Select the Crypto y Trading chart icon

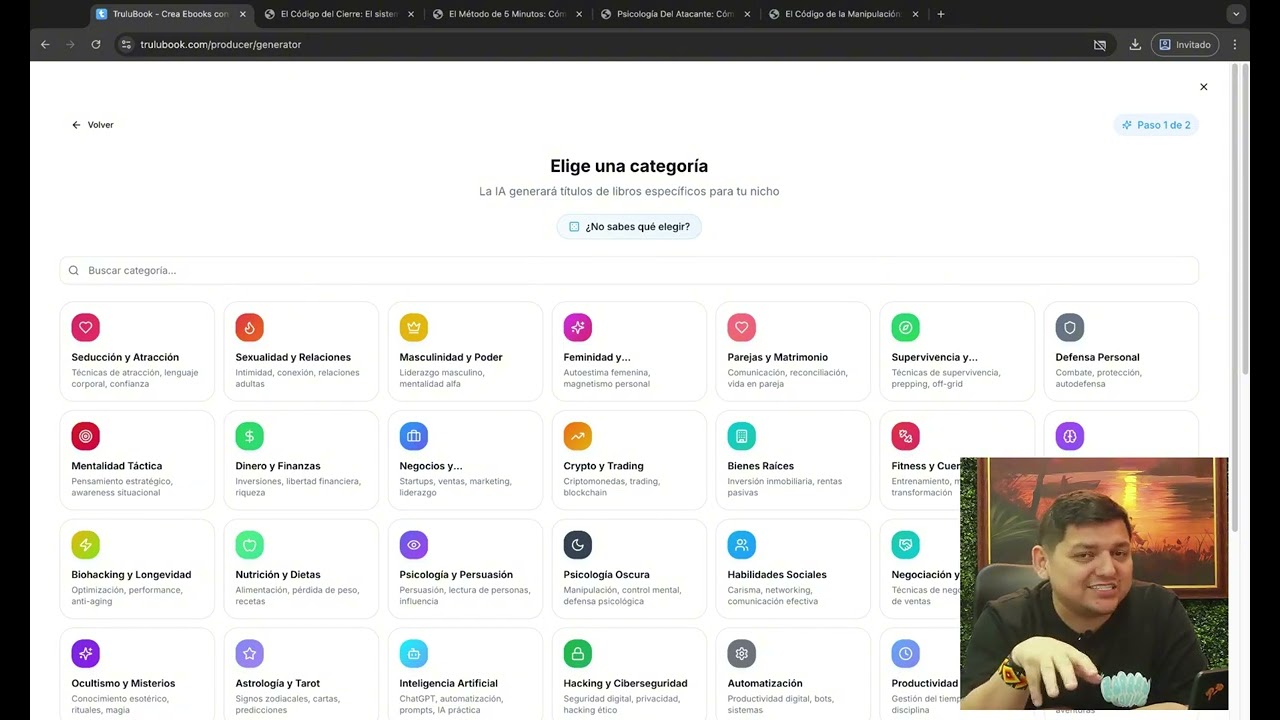click(x=577, y=436)
